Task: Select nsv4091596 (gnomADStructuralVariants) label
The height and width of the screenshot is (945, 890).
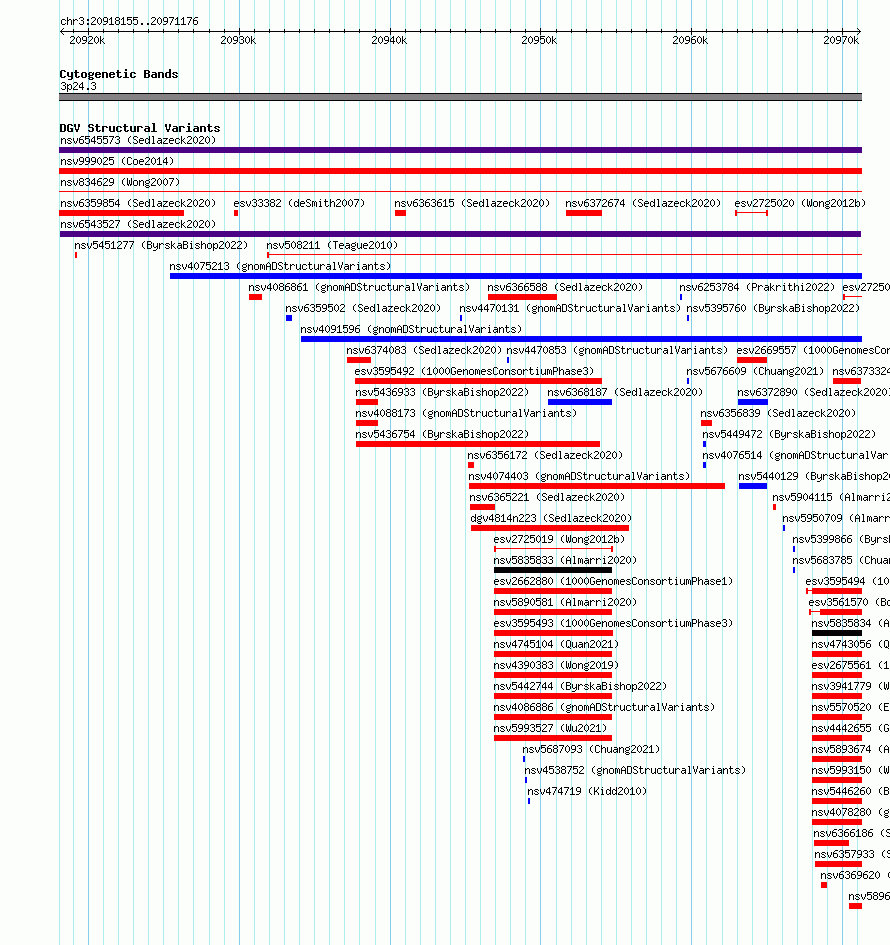Action: [x=412, y=330]
